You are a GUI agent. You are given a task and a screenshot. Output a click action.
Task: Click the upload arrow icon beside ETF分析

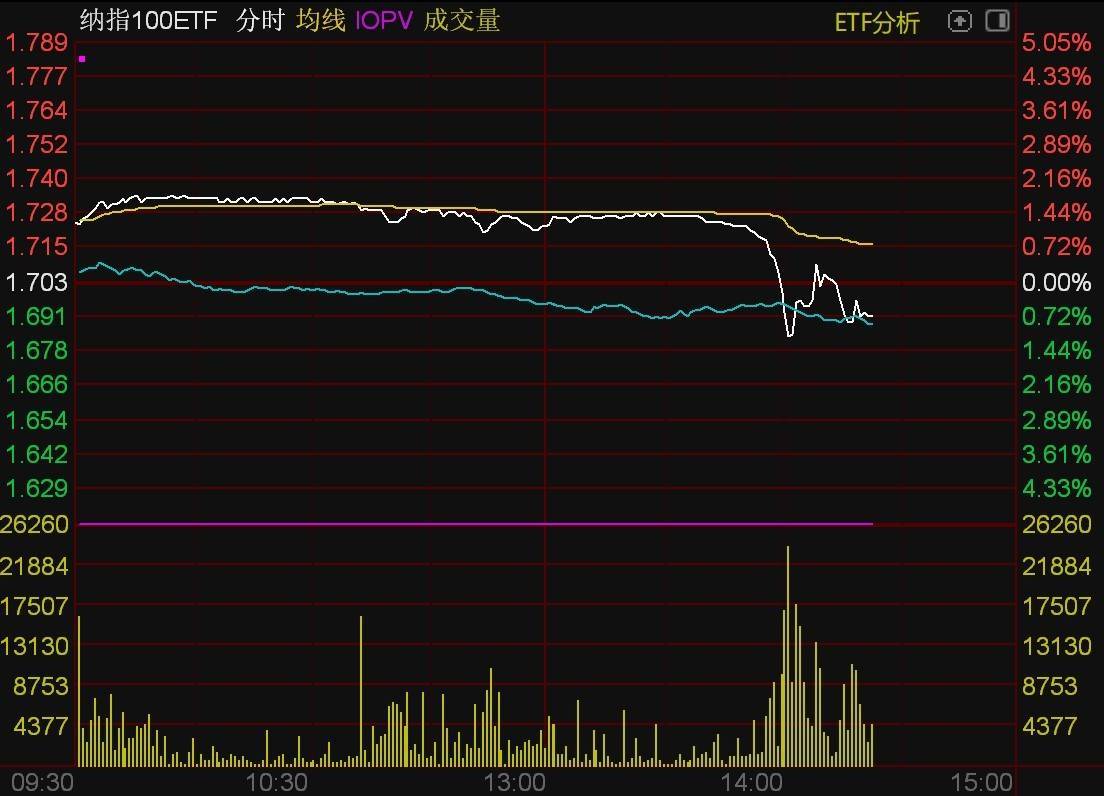[x=959, y=21]
